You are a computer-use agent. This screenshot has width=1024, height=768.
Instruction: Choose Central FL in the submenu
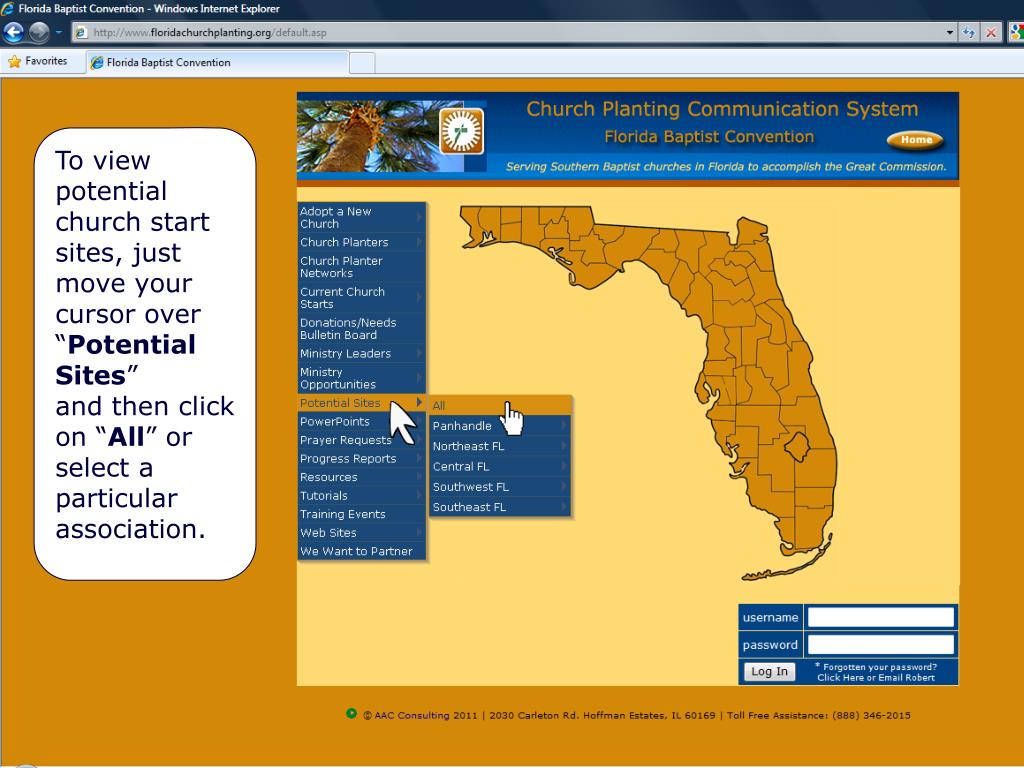pyautogui.click(x=500, y=466)
